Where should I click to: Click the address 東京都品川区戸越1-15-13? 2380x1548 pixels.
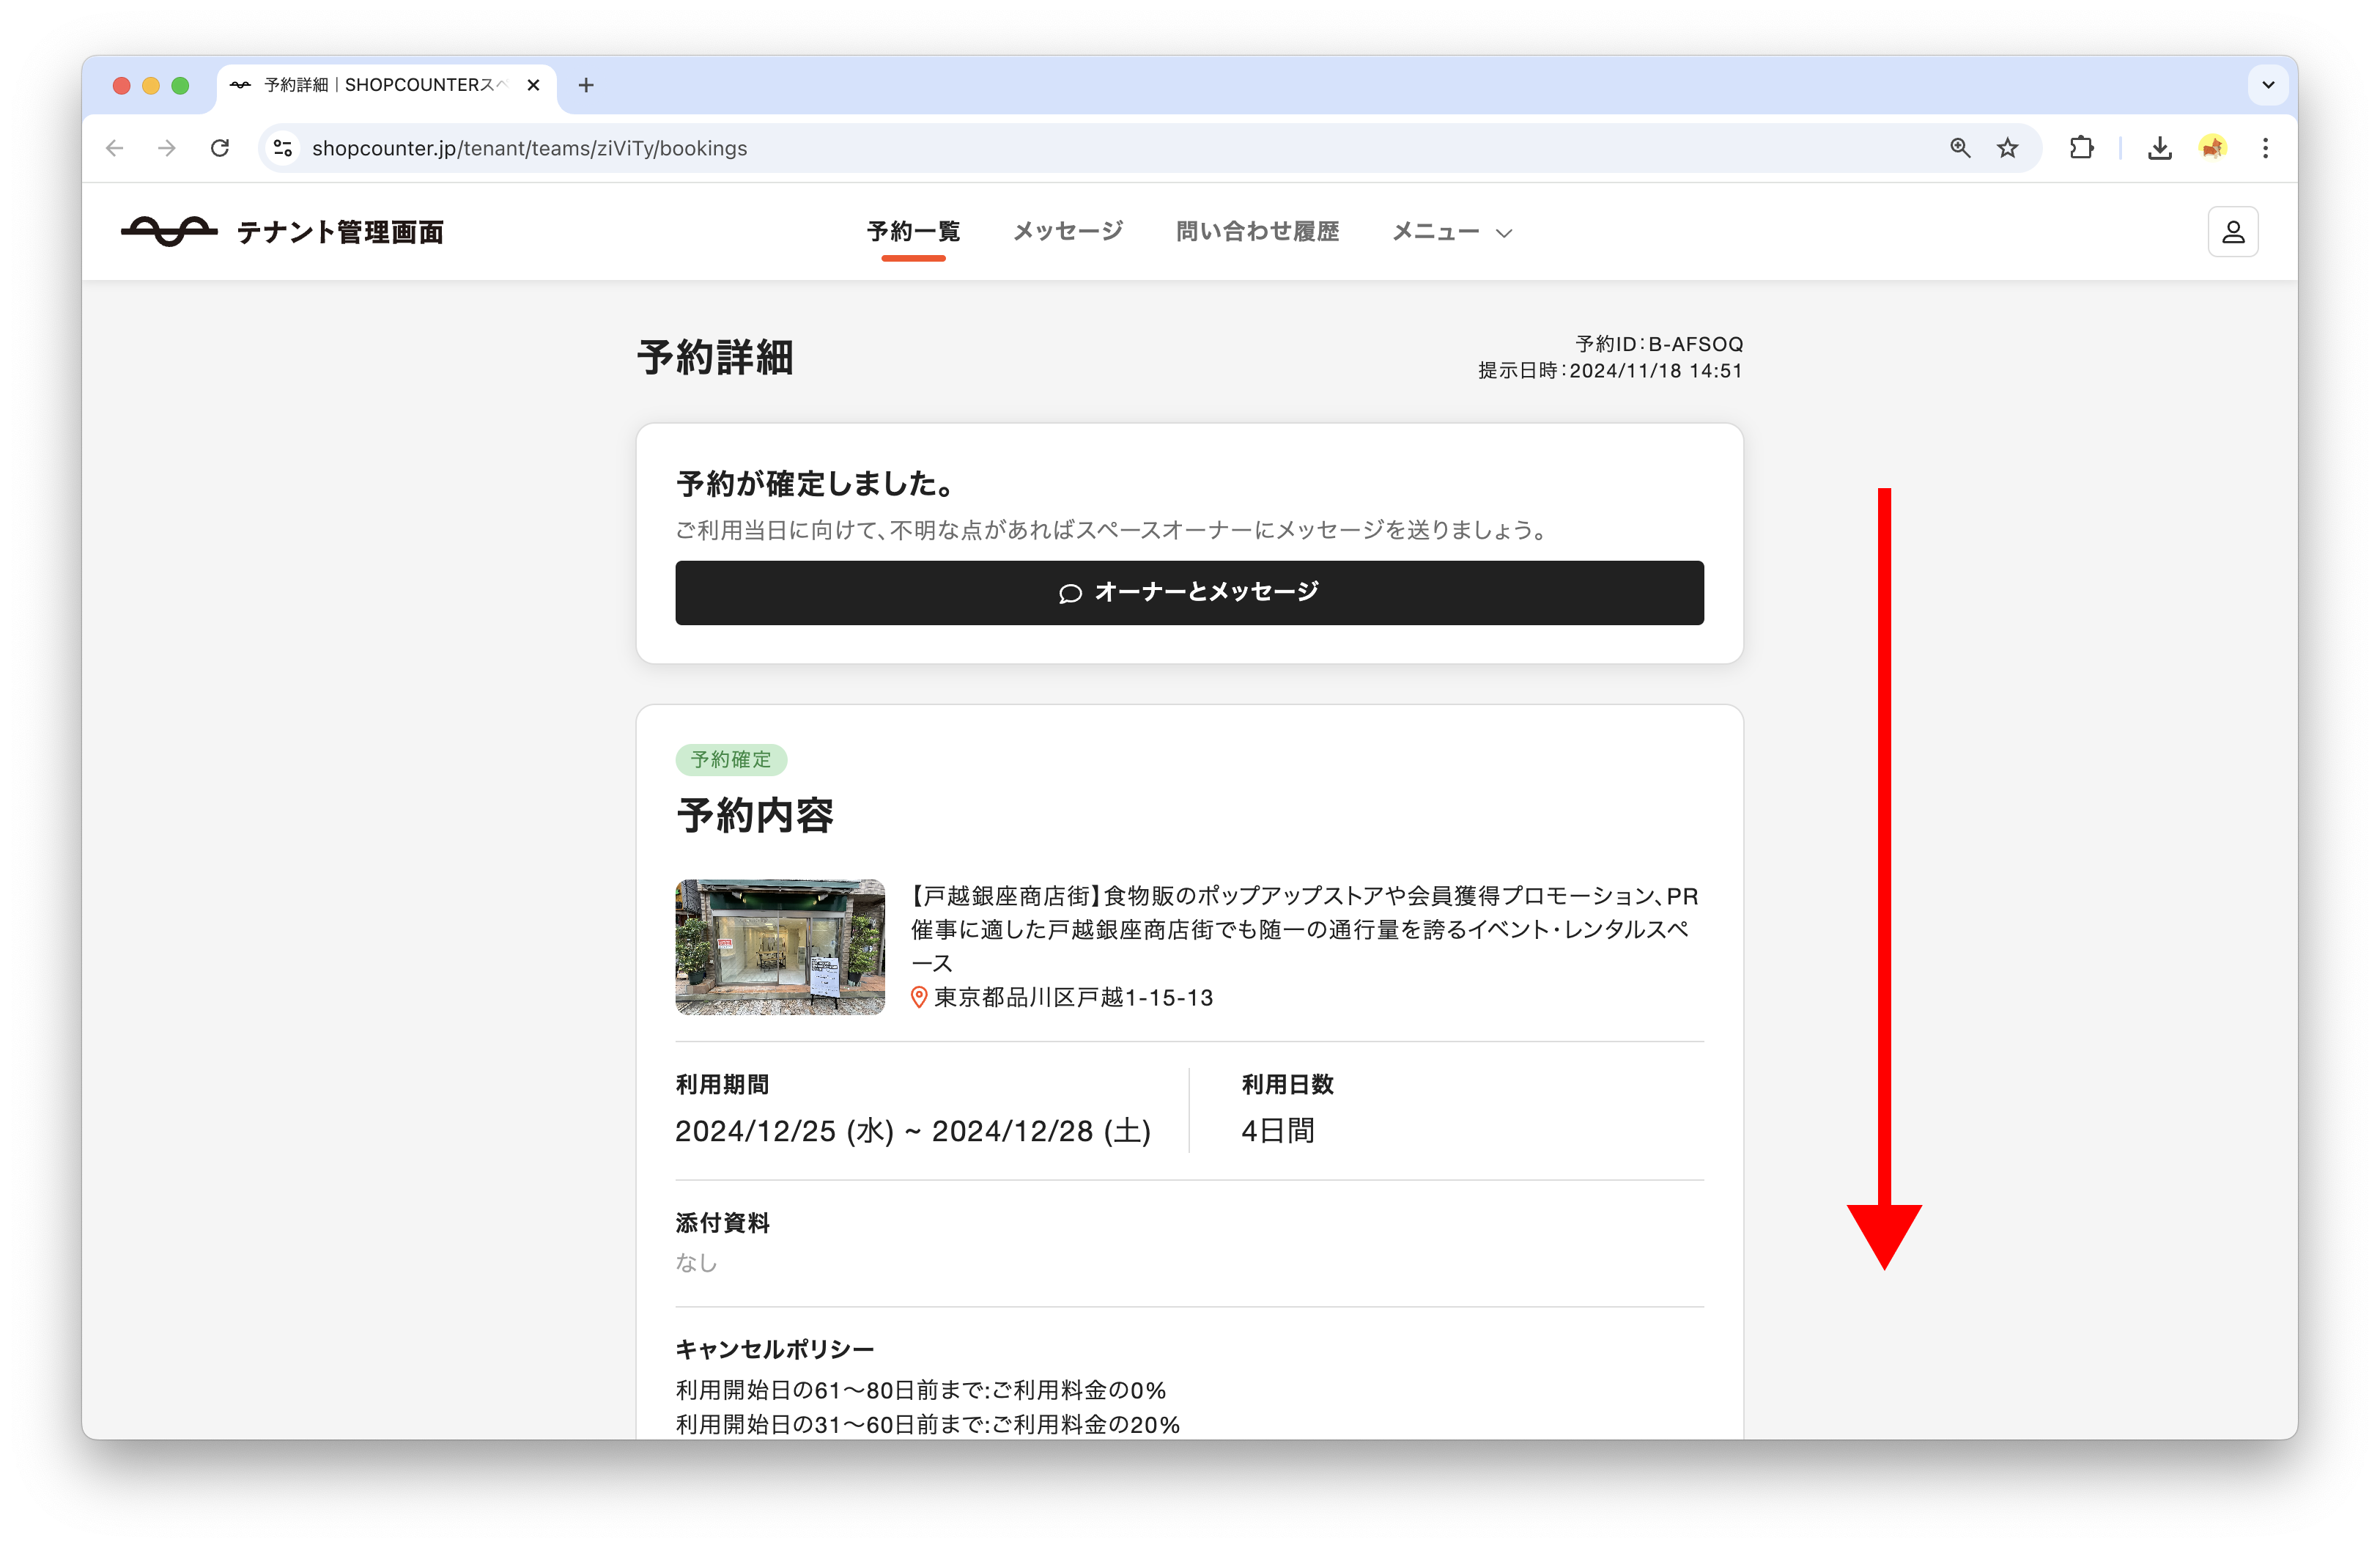(x=1073, y=997)
